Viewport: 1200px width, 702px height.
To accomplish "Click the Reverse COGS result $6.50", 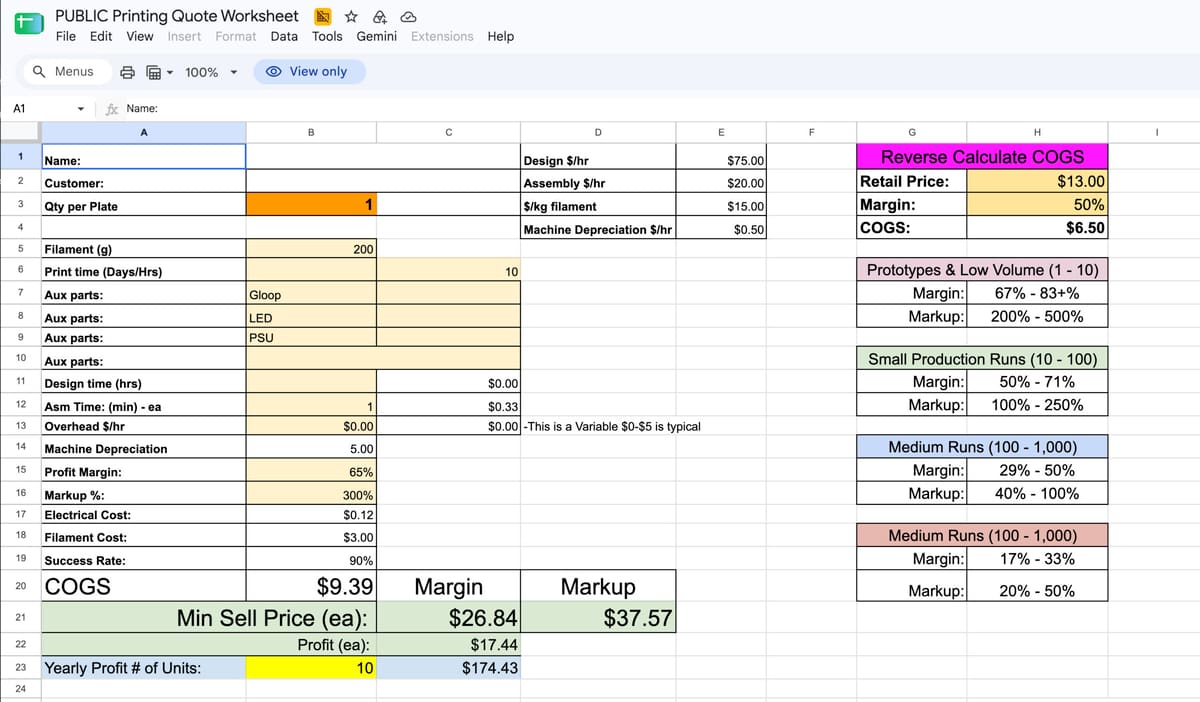I will click(x=1037, y=227).
